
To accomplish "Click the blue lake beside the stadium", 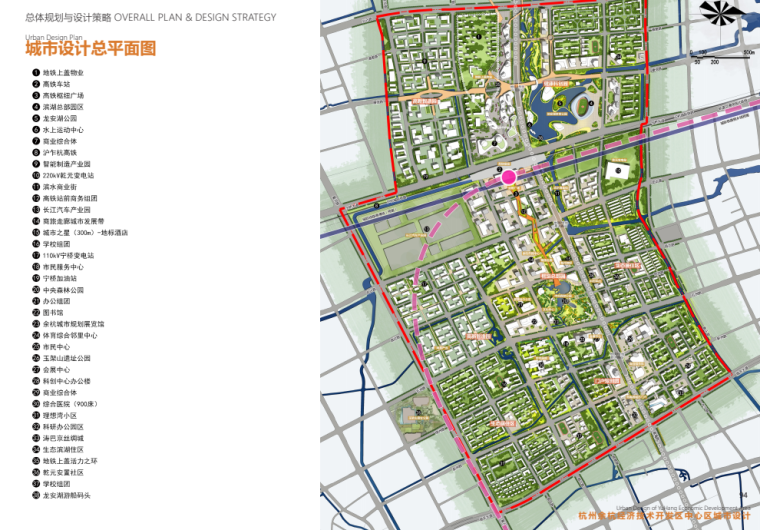I will point(545,106).
